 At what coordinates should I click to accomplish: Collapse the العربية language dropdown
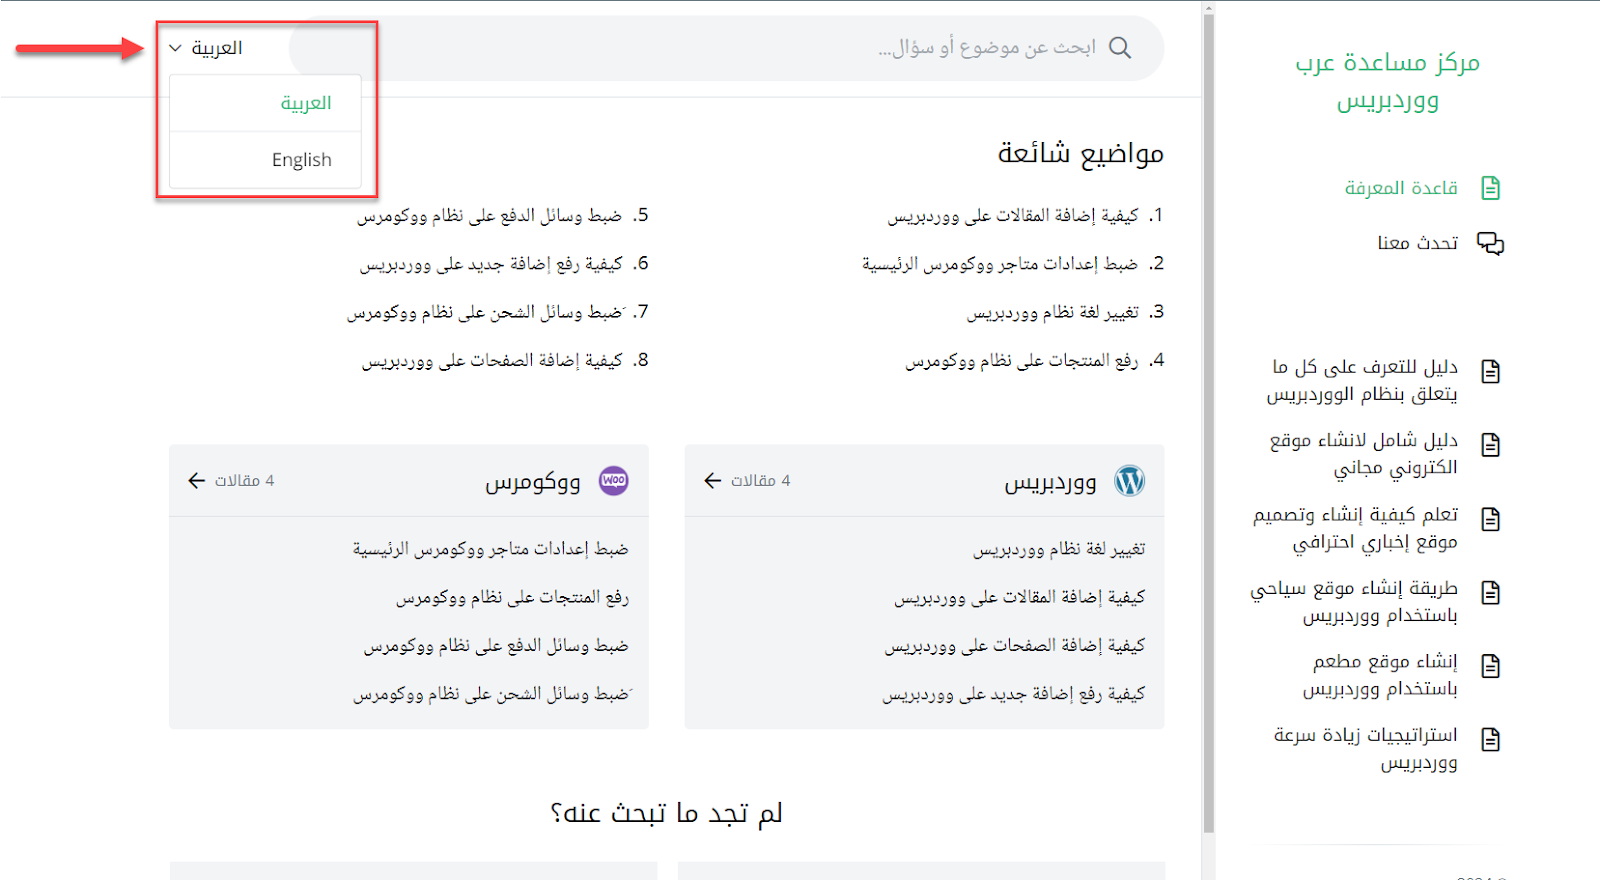(206, 48)
